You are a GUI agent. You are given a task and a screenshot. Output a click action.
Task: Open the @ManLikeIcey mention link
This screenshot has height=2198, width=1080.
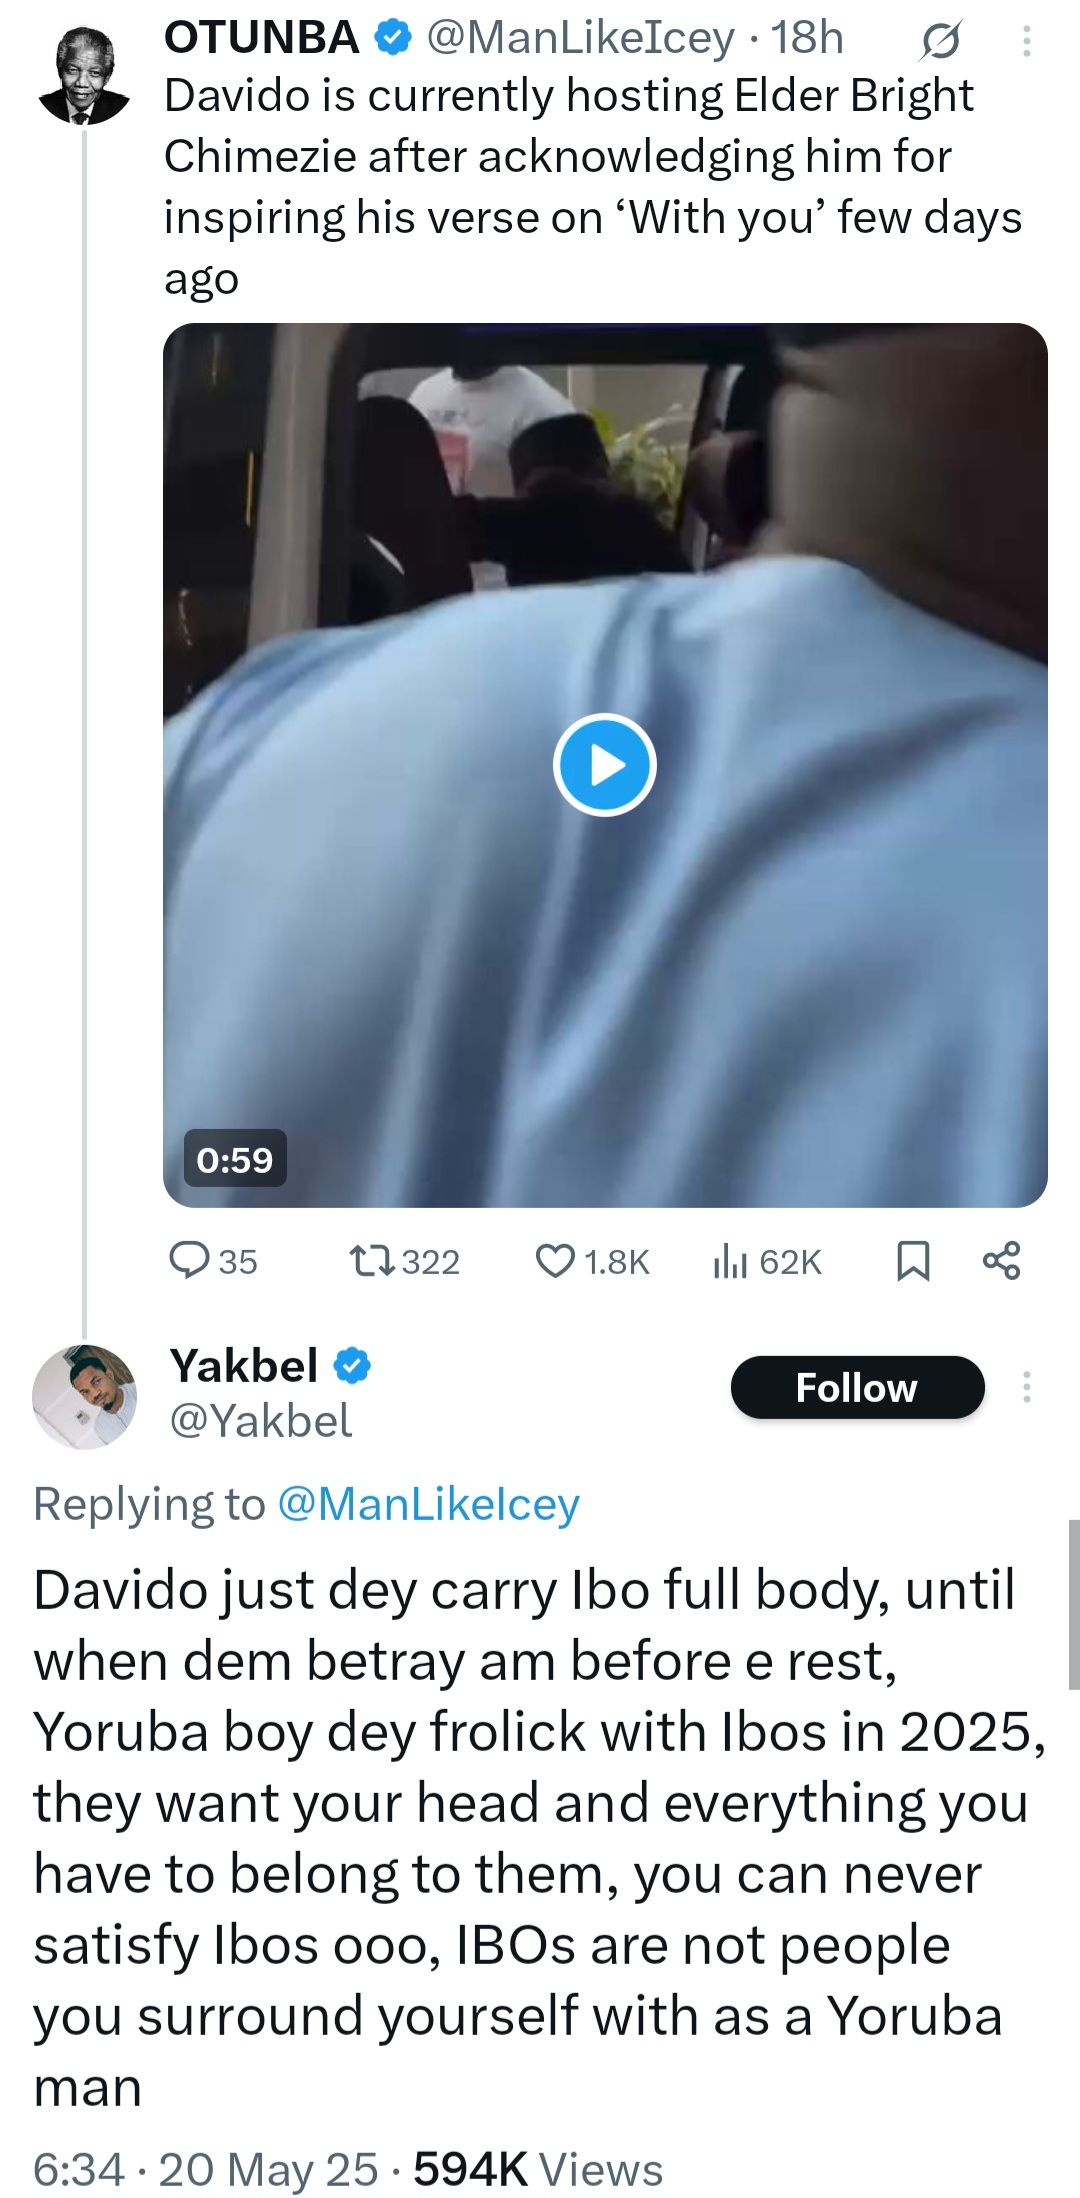pos(428,1504)
